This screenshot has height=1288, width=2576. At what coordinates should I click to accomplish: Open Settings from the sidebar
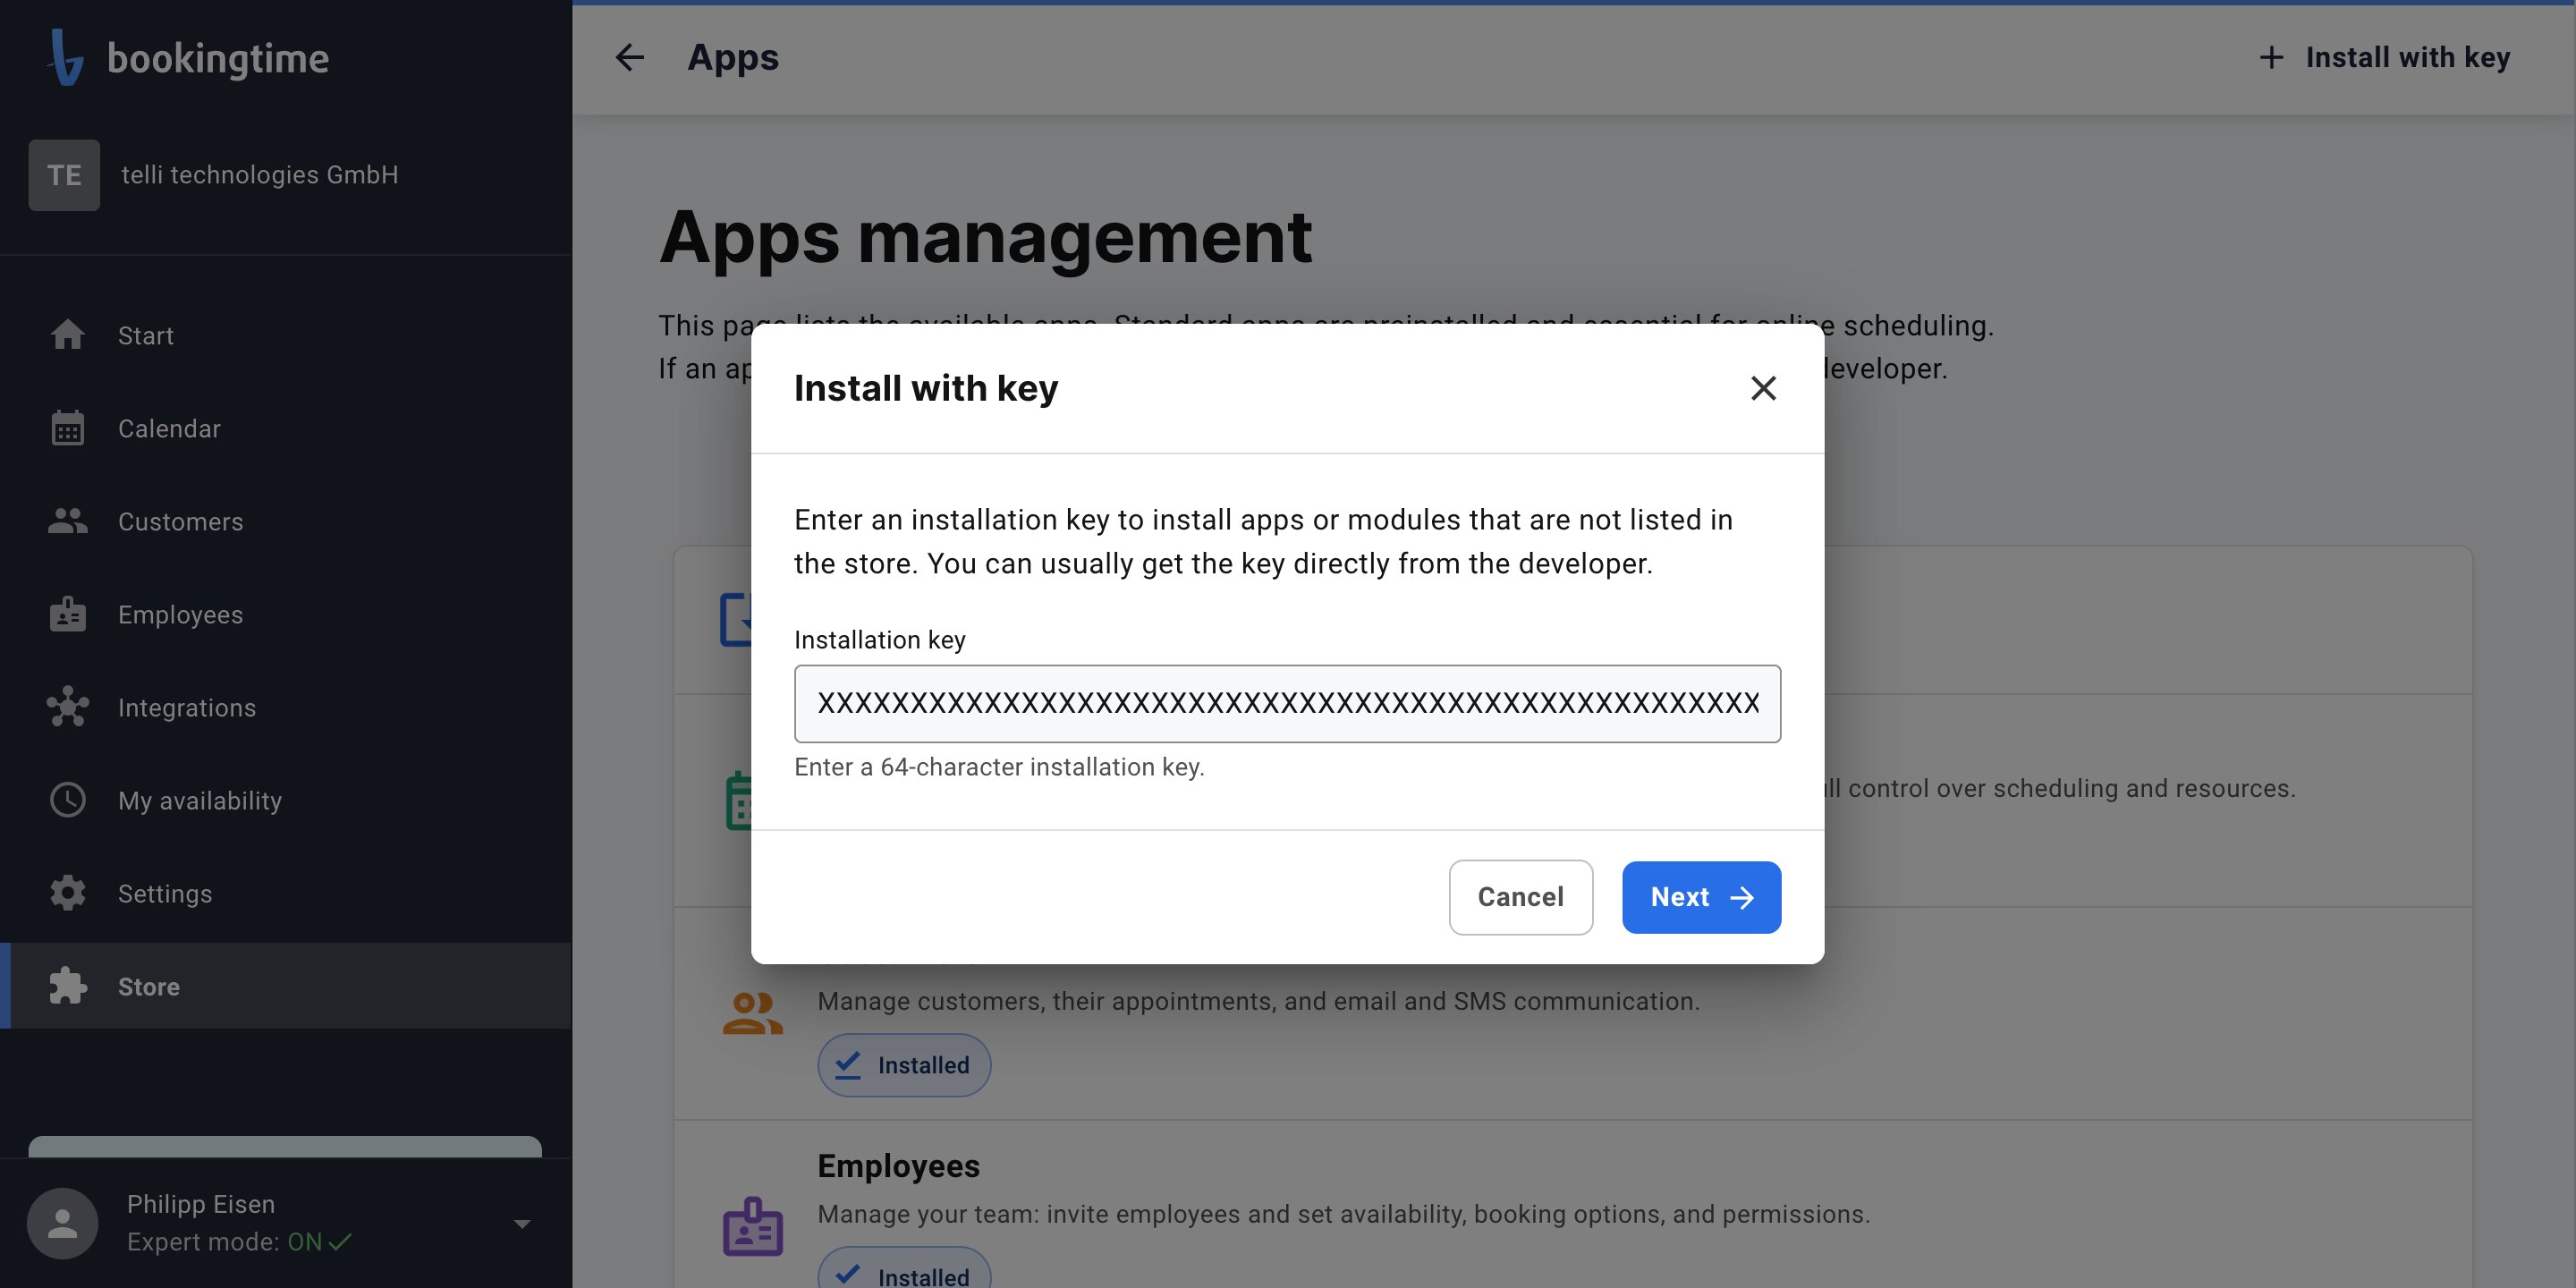(285, 893)
